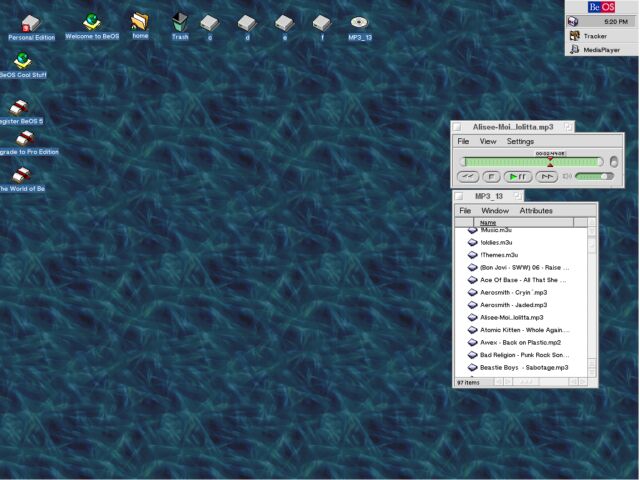Select Ace Of Base file icon
640x480 pixels.
(x=472, y=280)
